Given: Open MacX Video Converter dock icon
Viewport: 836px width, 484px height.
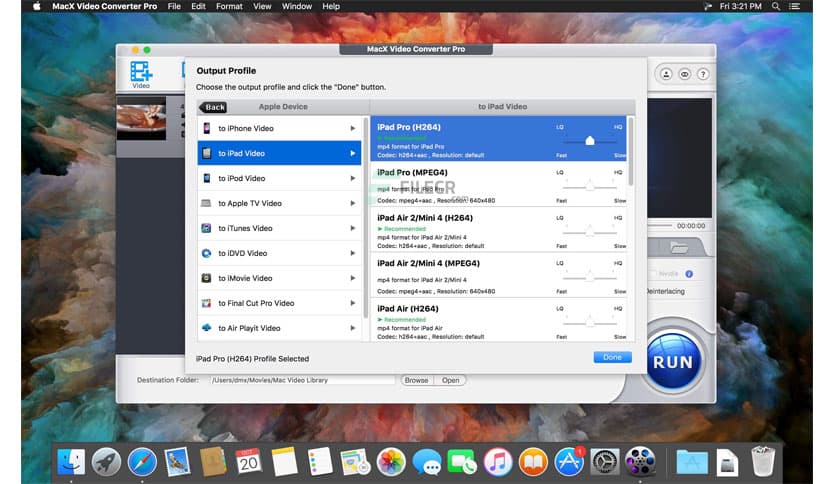Looking at the screenshot, I should point(640,462).
